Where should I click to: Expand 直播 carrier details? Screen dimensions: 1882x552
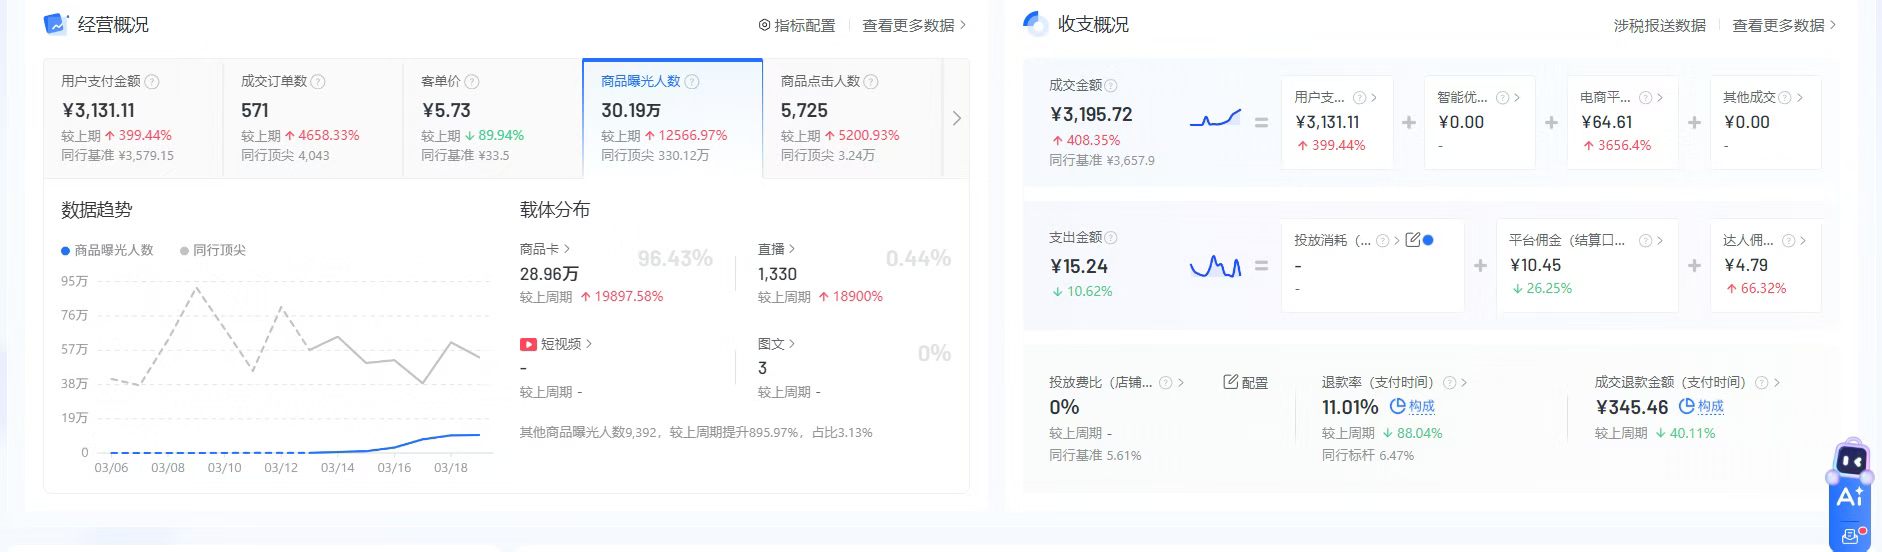pos(792,249)
